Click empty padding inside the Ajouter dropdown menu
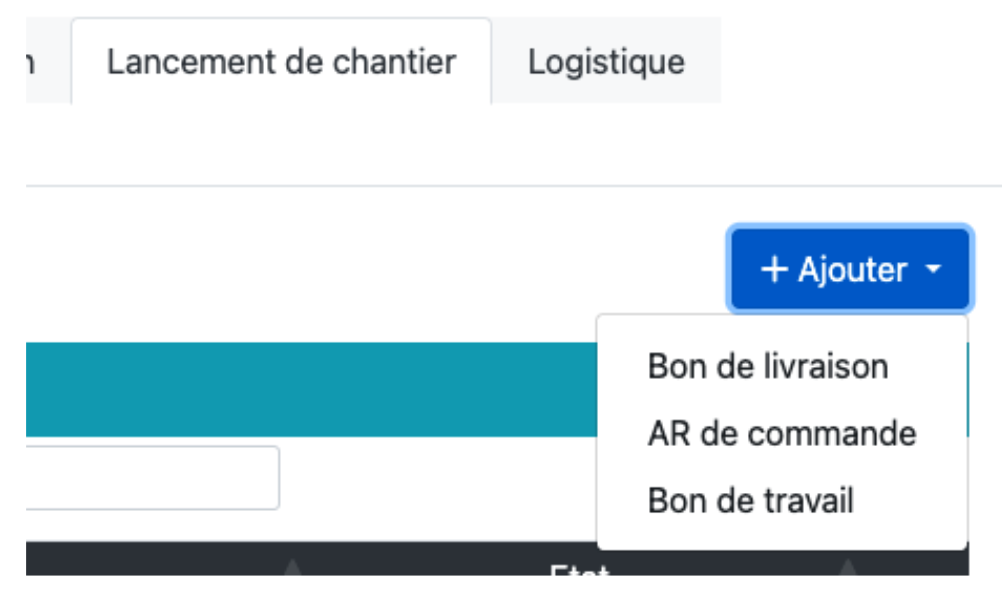The height and width of the screenshot is (598, 1002). tap(930, 530)
